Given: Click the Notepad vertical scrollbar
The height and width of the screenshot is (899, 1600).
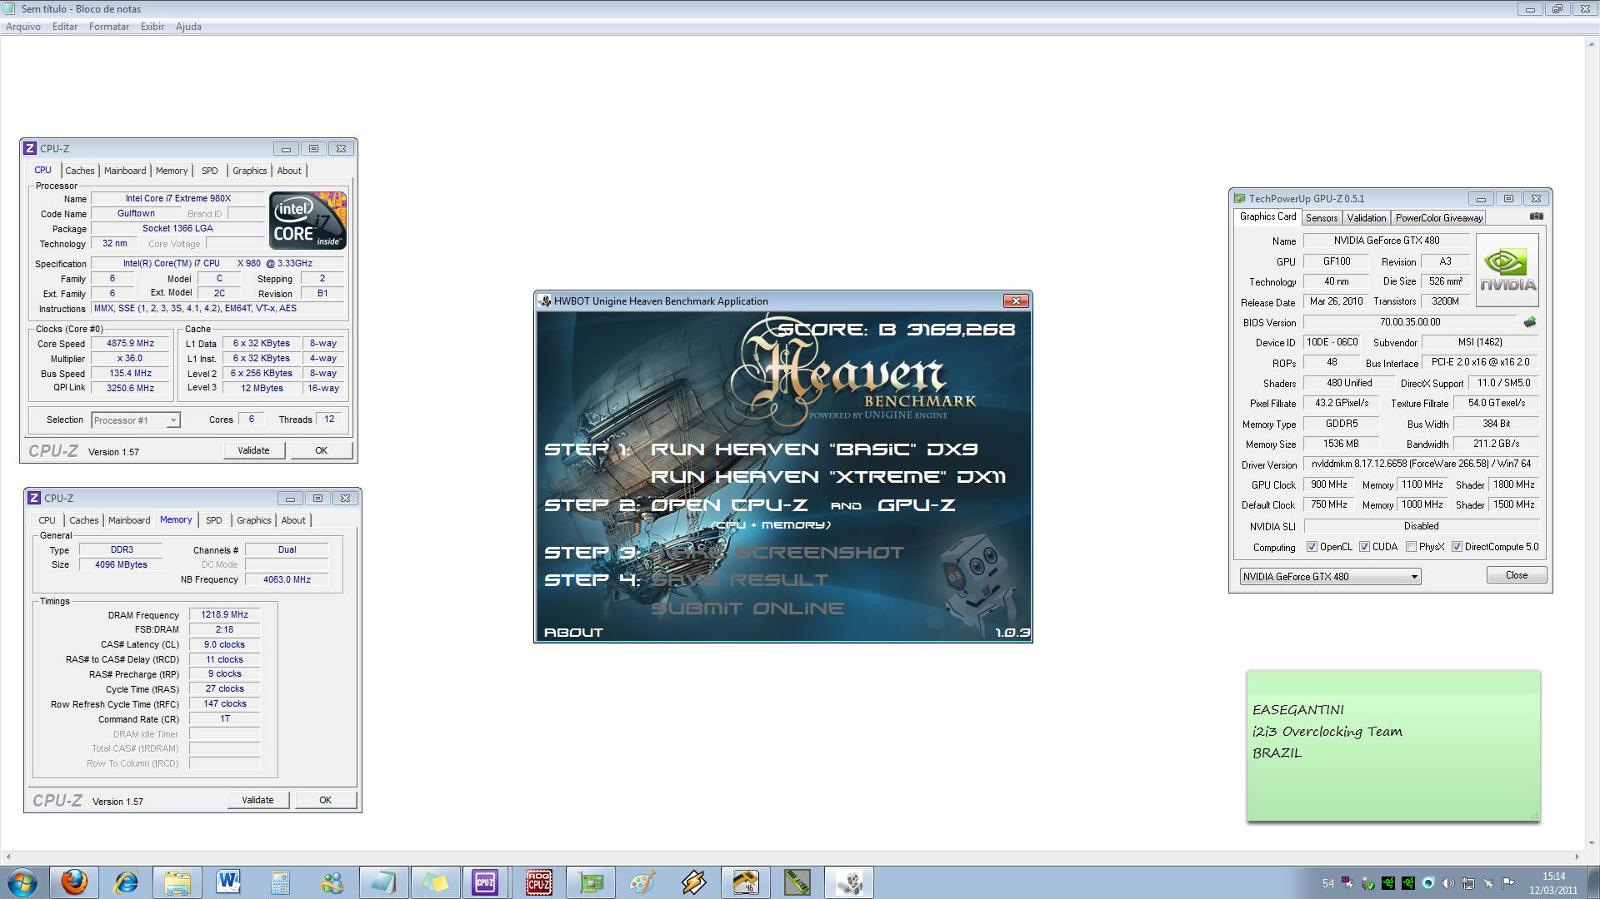Looking at the screenshot, I should pos(1592,443).
